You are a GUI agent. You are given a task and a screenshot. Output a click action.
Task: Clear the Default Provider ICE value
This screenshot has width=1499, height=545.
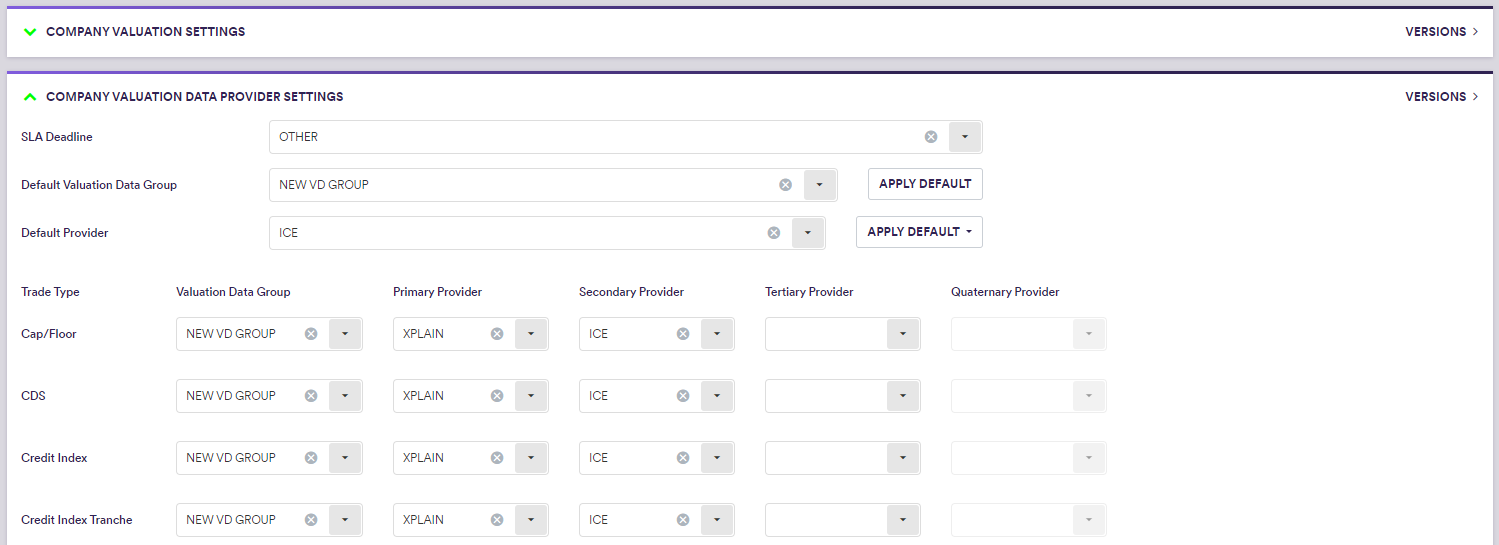pyautogui.click(x=774, y=233)
